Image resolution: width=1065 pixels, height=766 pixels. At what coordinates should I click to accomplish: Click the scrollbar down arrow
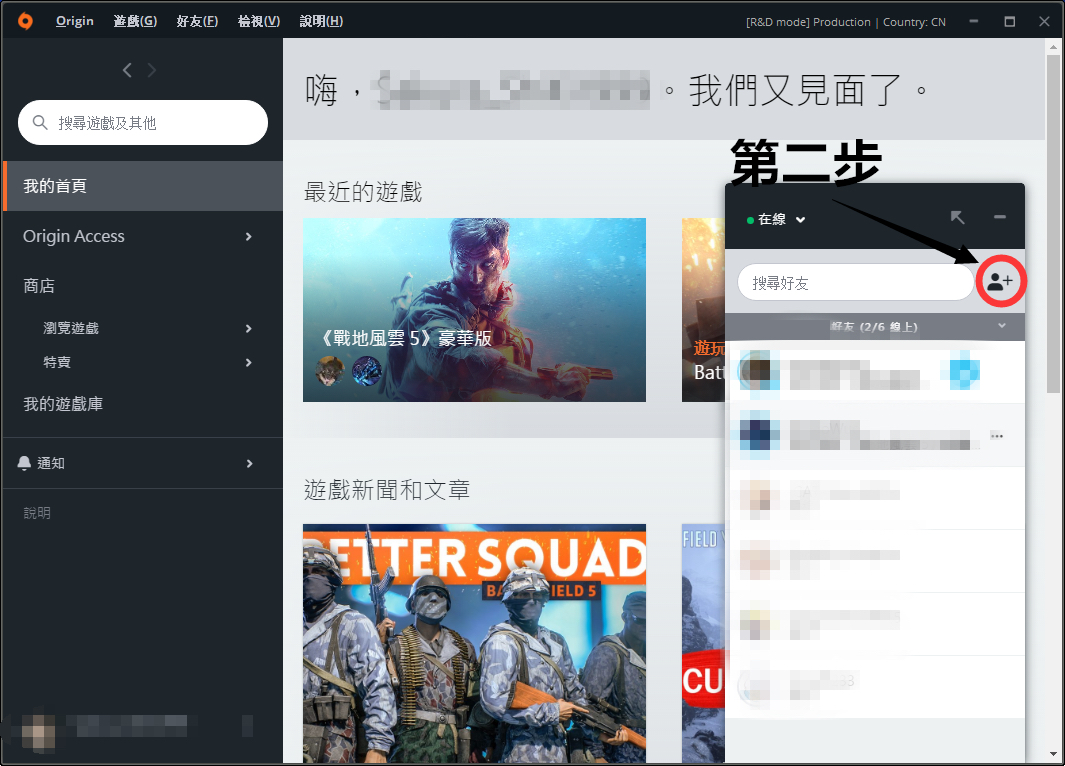tap(1053, 754)
